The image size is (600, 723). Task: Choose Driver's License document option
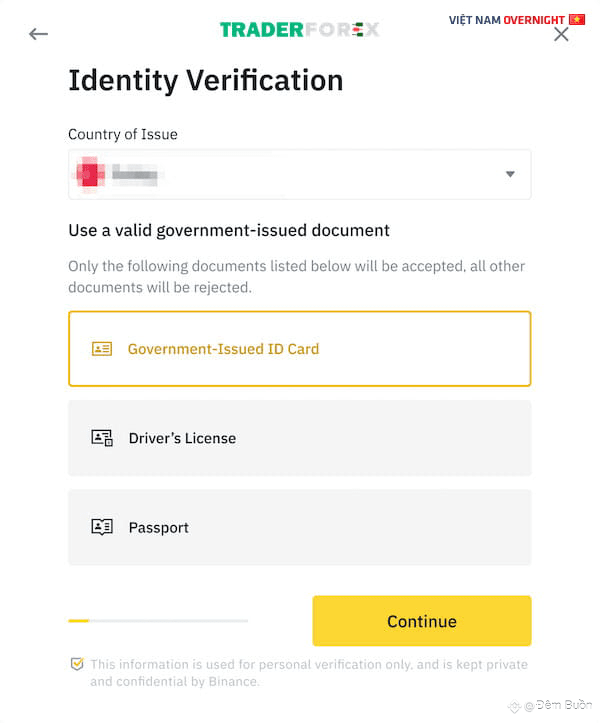(300, 438)
